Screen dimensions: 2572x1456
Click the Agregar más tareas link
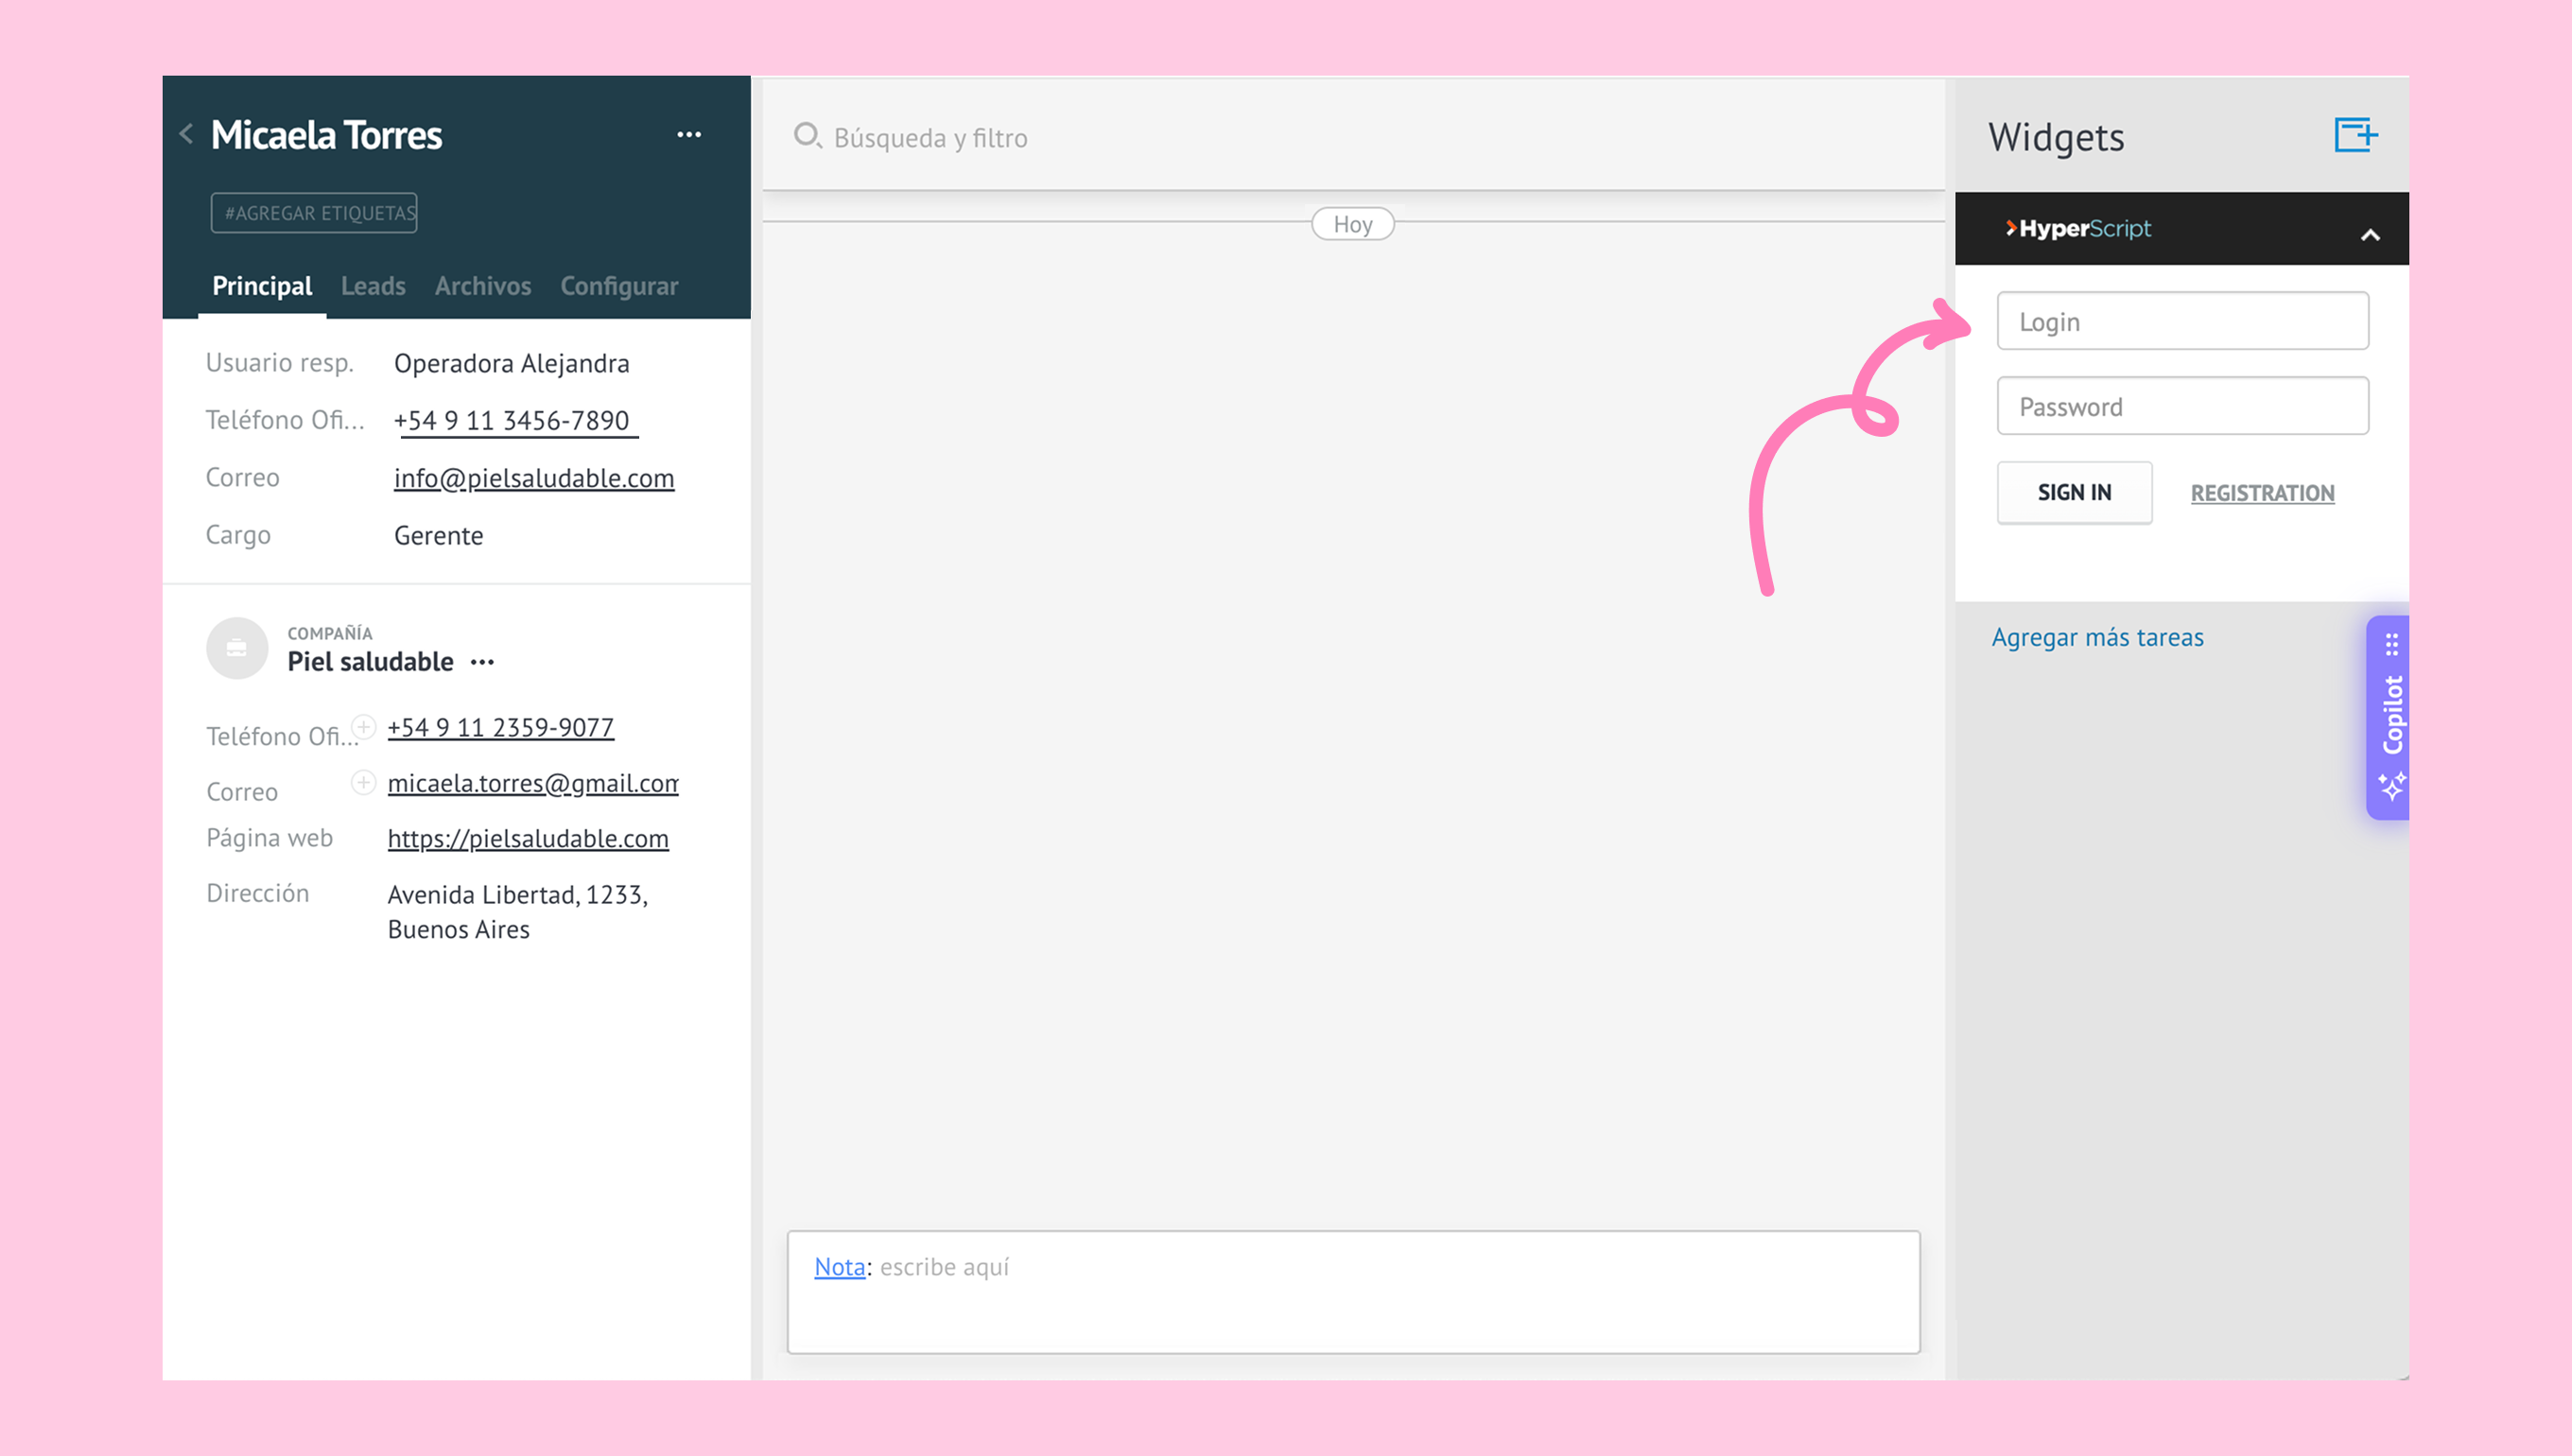pyautogui.click(x=2097, y=637)
